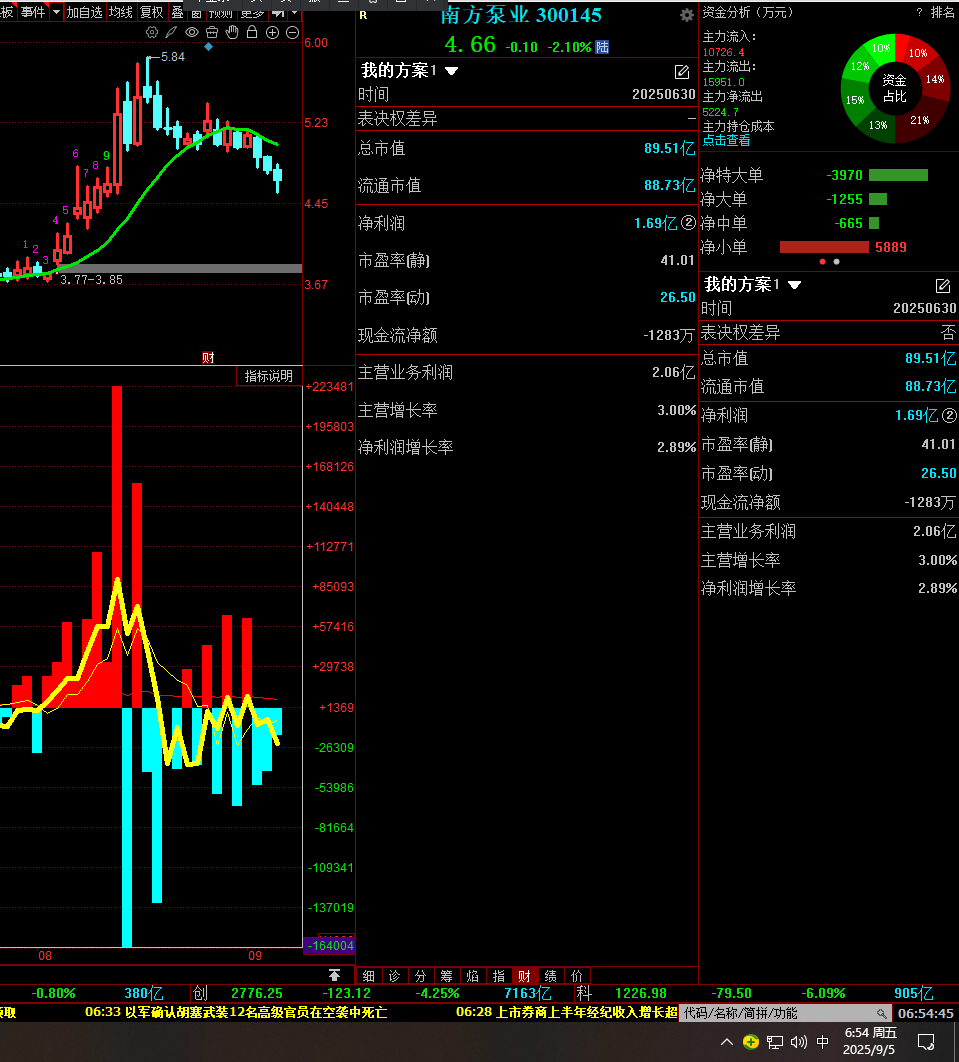This screenshot has width=959, height=1062.
Task: Click 排名 in 资金分析 header
Action: coord(942,12)
